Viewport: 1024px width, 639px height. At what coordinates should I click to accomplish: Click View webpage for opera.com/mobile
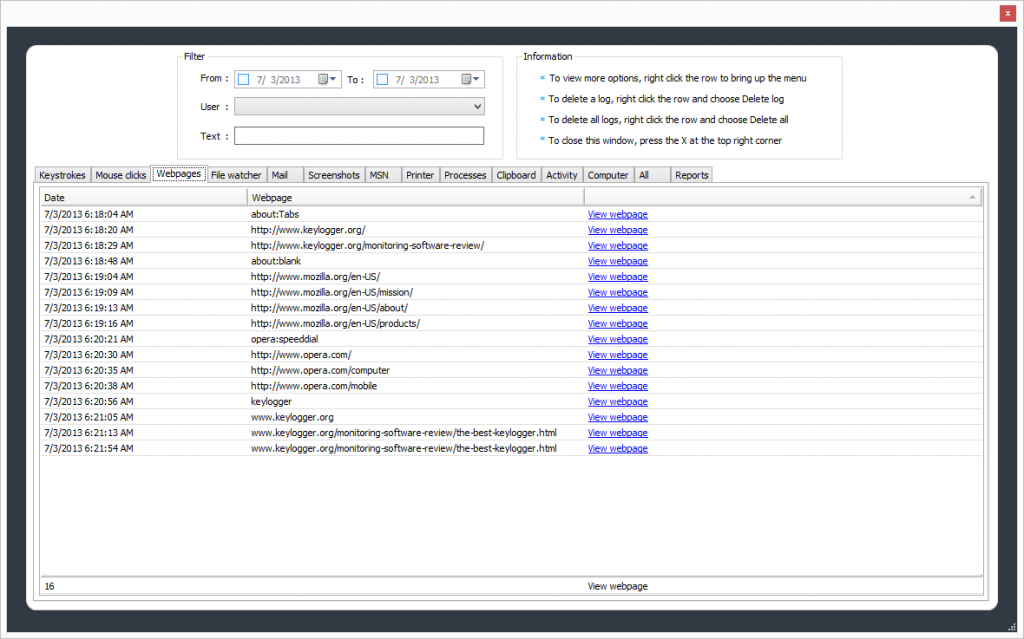point(617,386)
